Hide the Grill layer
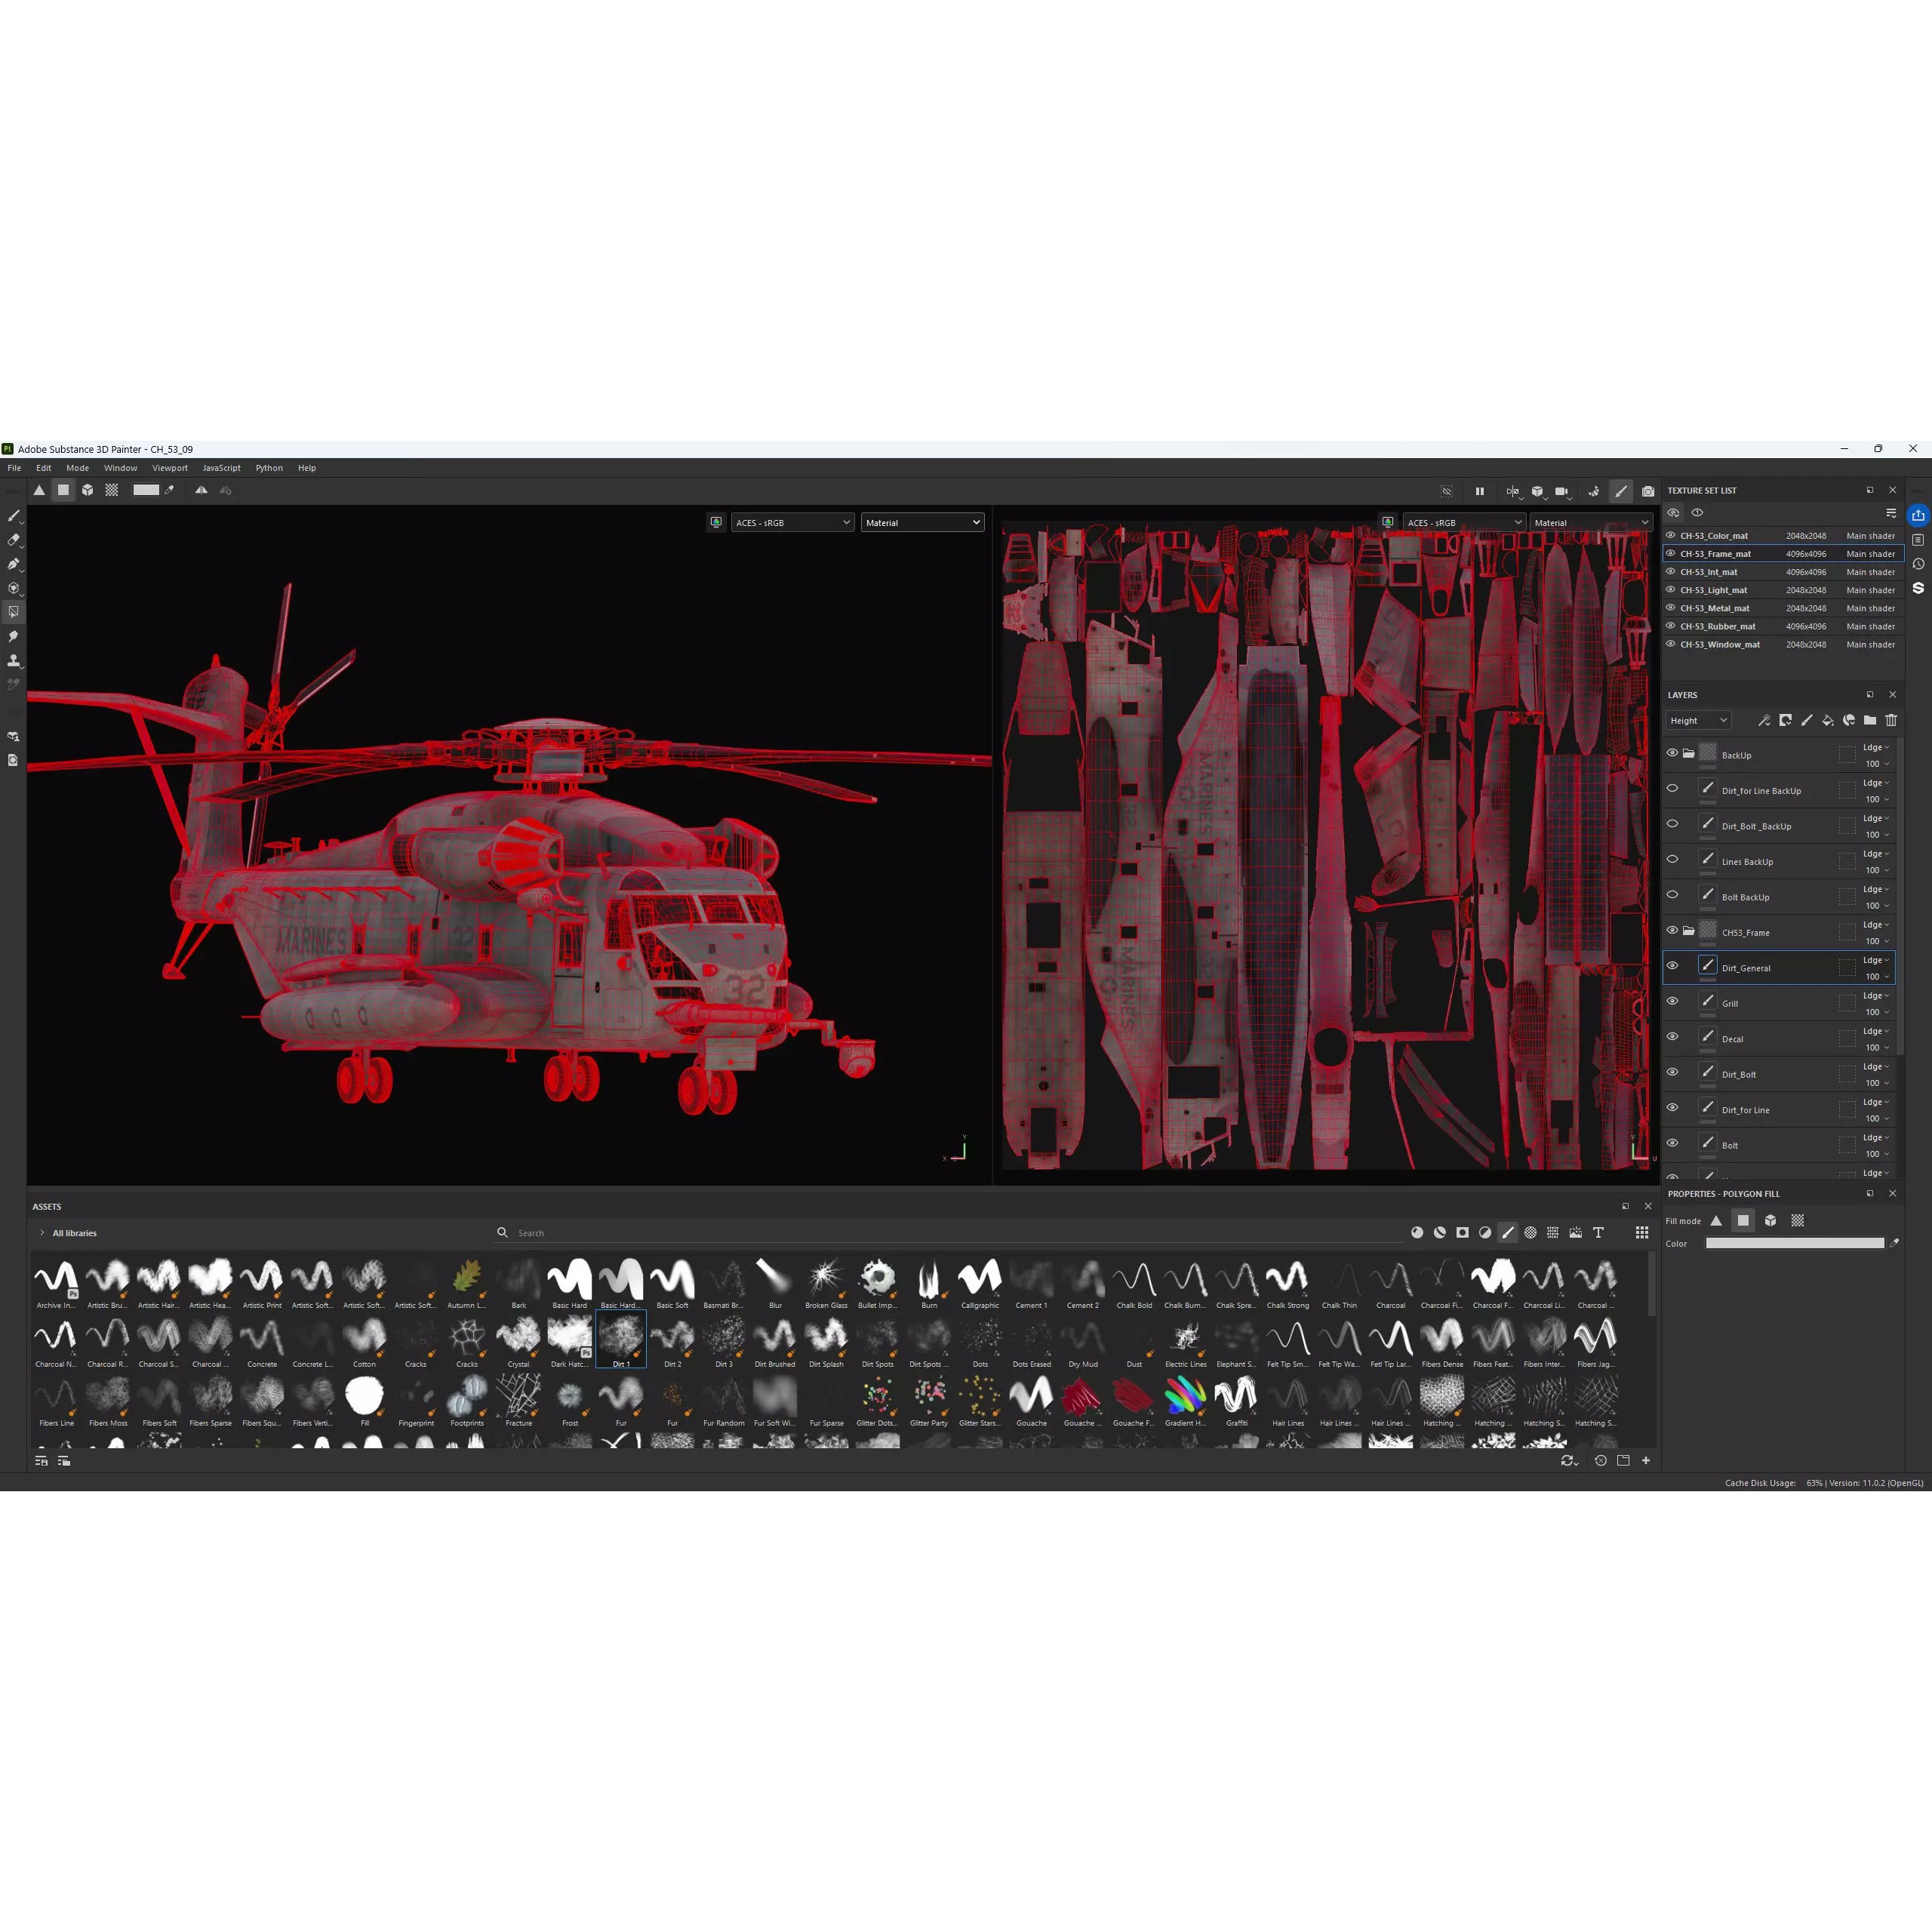Image resolution: width=1932 pixels, height=1932 pixels. (x=1672, y=1001)
